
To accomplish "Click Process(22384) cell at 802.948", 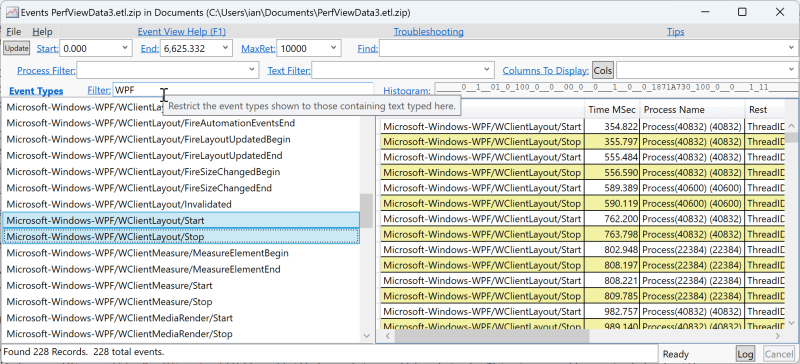I will point(692,250).
